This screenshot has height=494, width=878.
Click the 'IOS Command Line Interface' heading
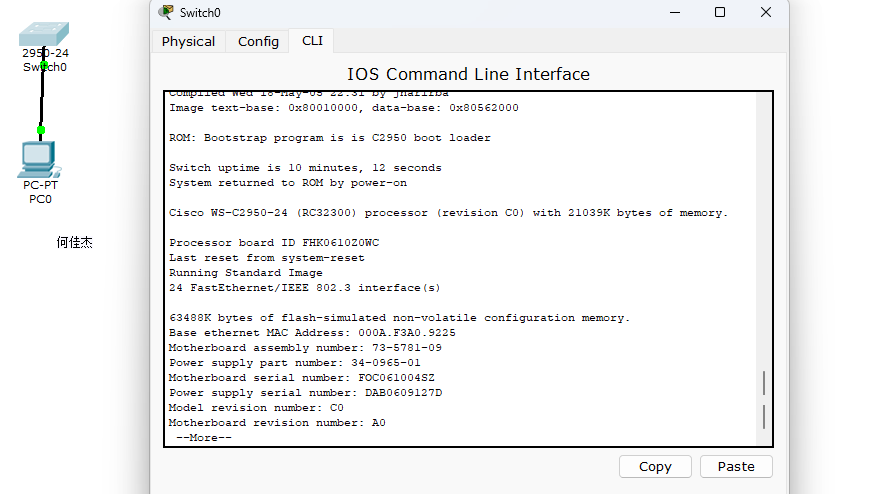[468, 74]
